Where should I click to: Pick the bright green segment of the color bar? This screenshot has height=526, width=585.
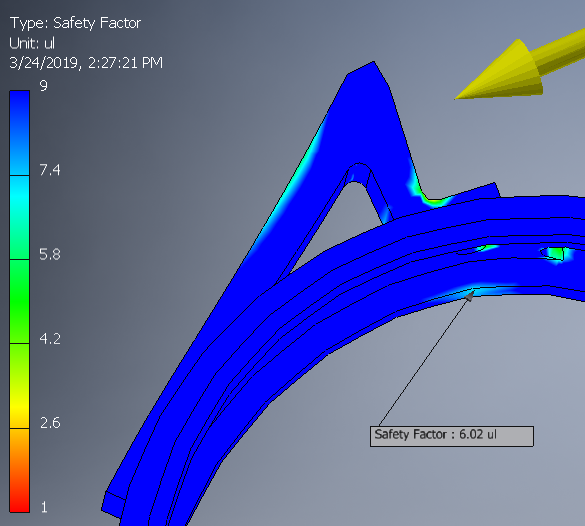tap(19, 301)
